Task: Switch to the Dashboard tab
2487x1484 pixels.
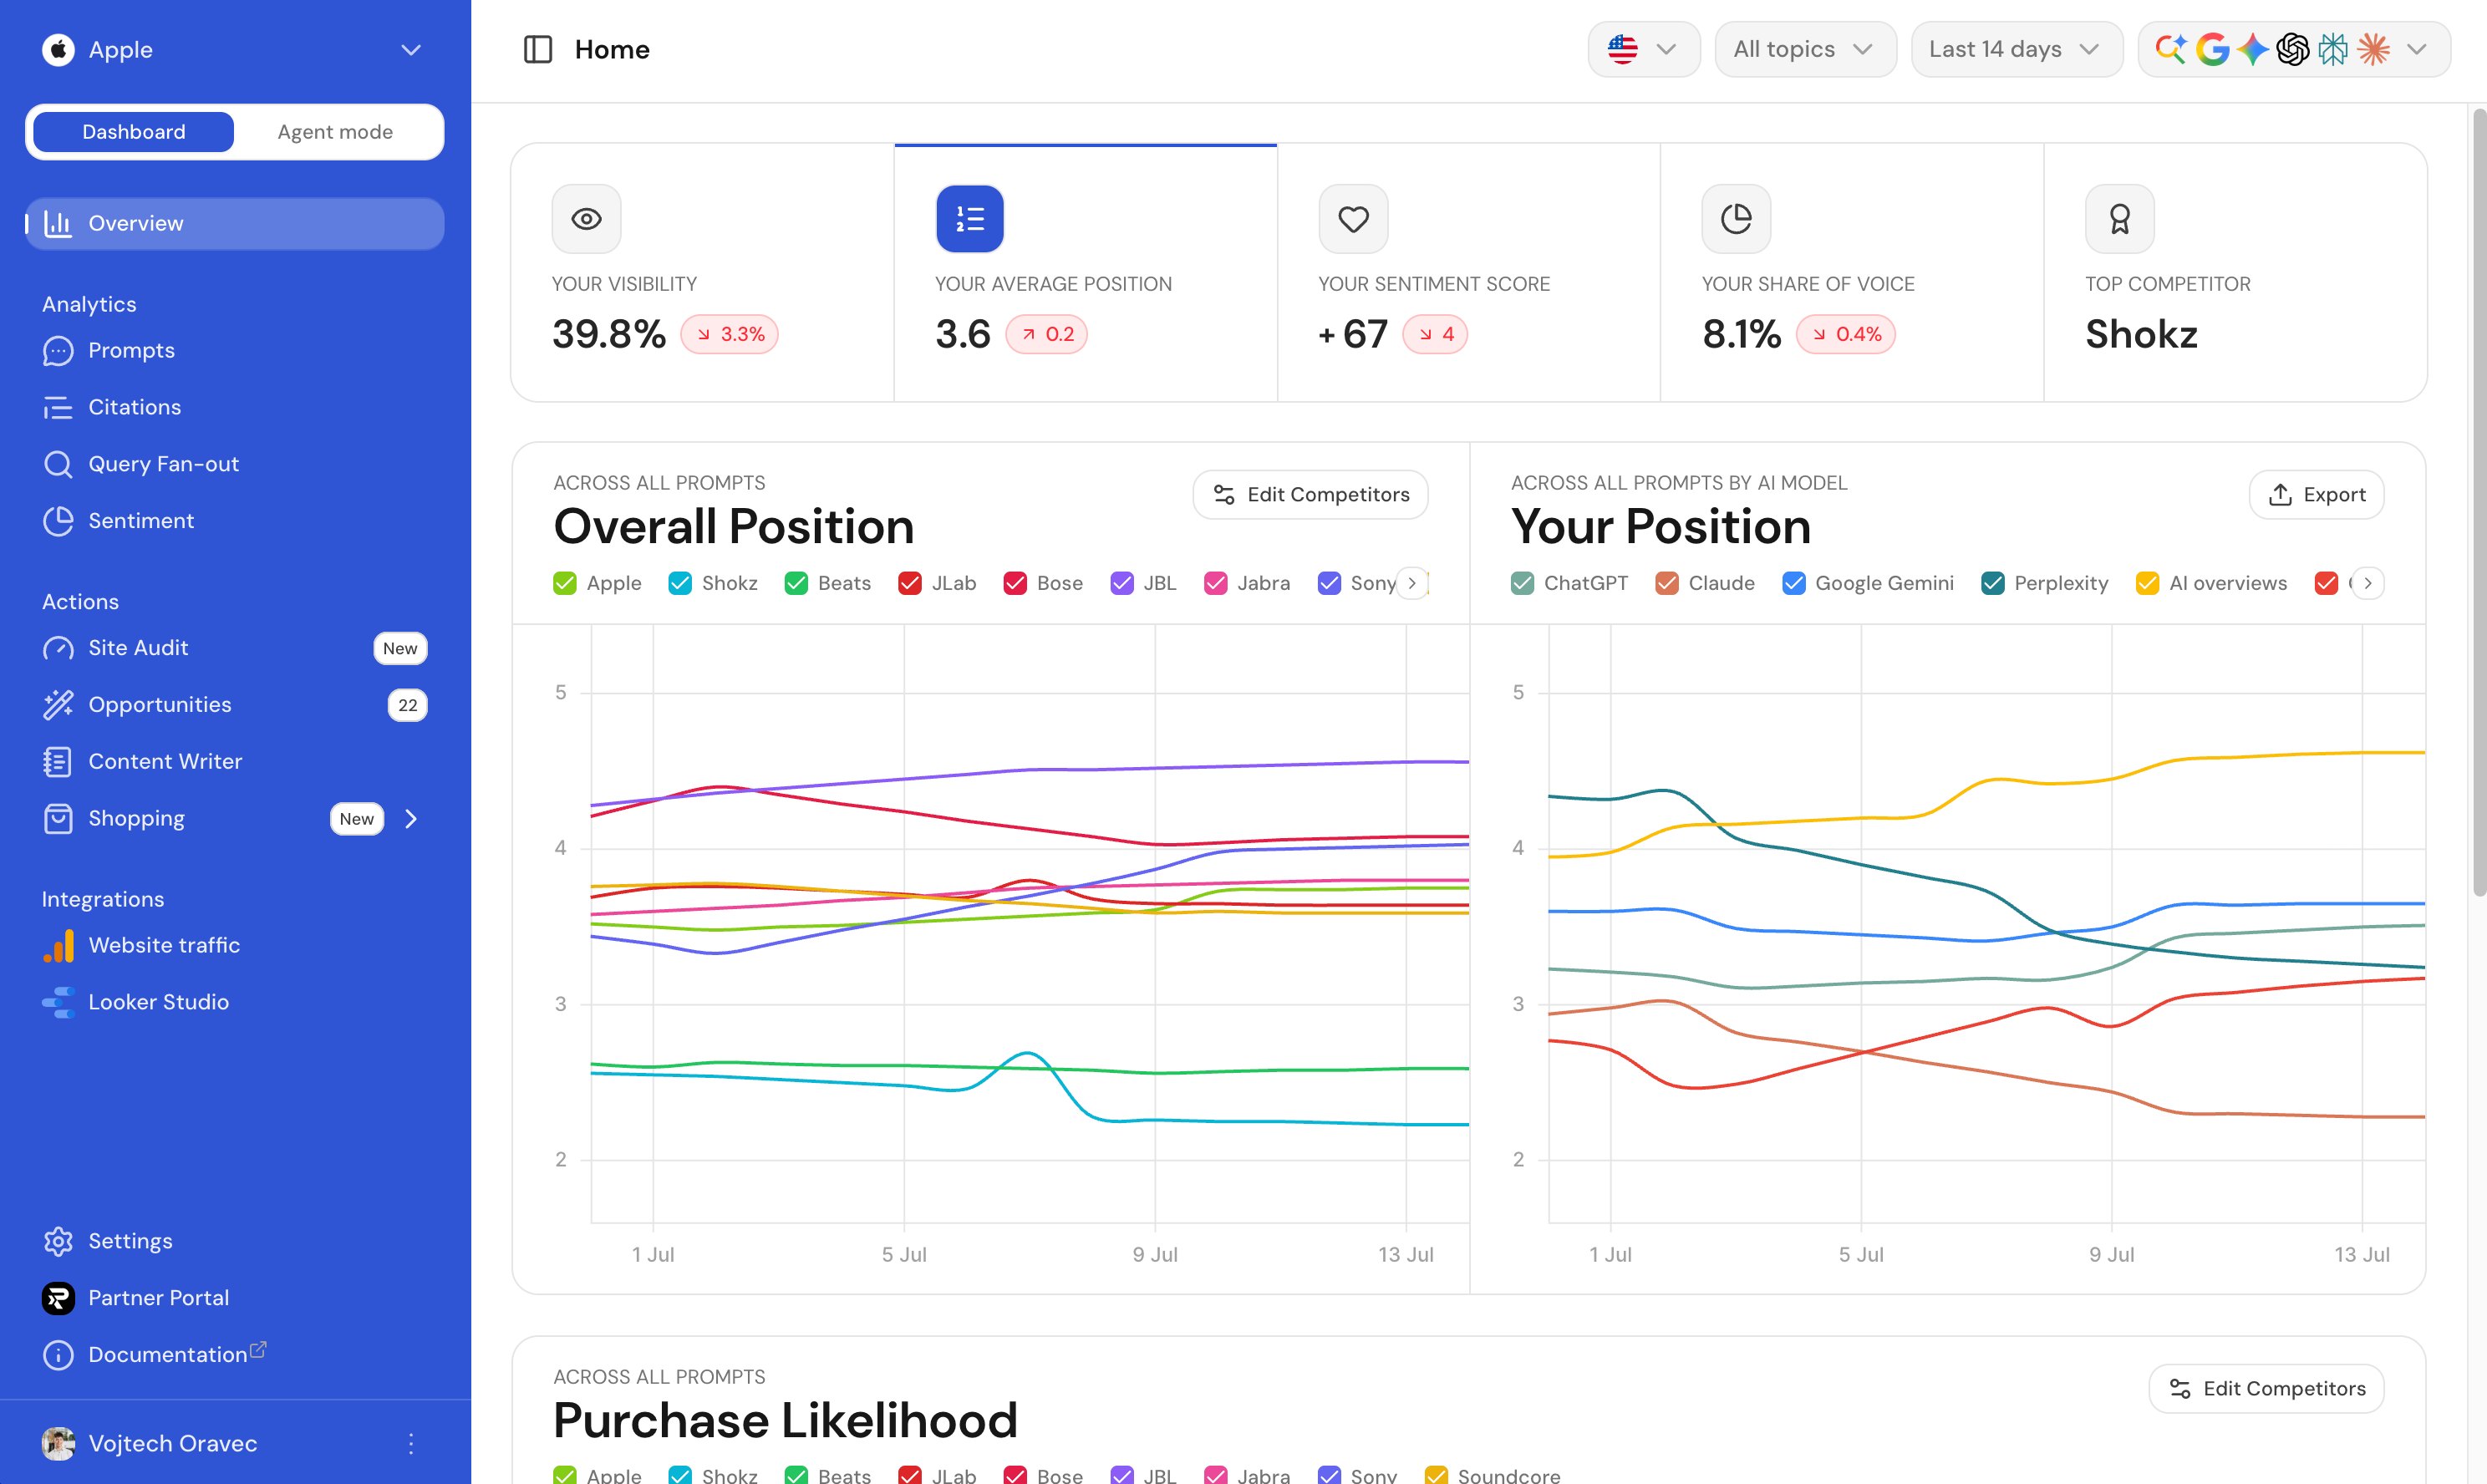Action: 134,132
